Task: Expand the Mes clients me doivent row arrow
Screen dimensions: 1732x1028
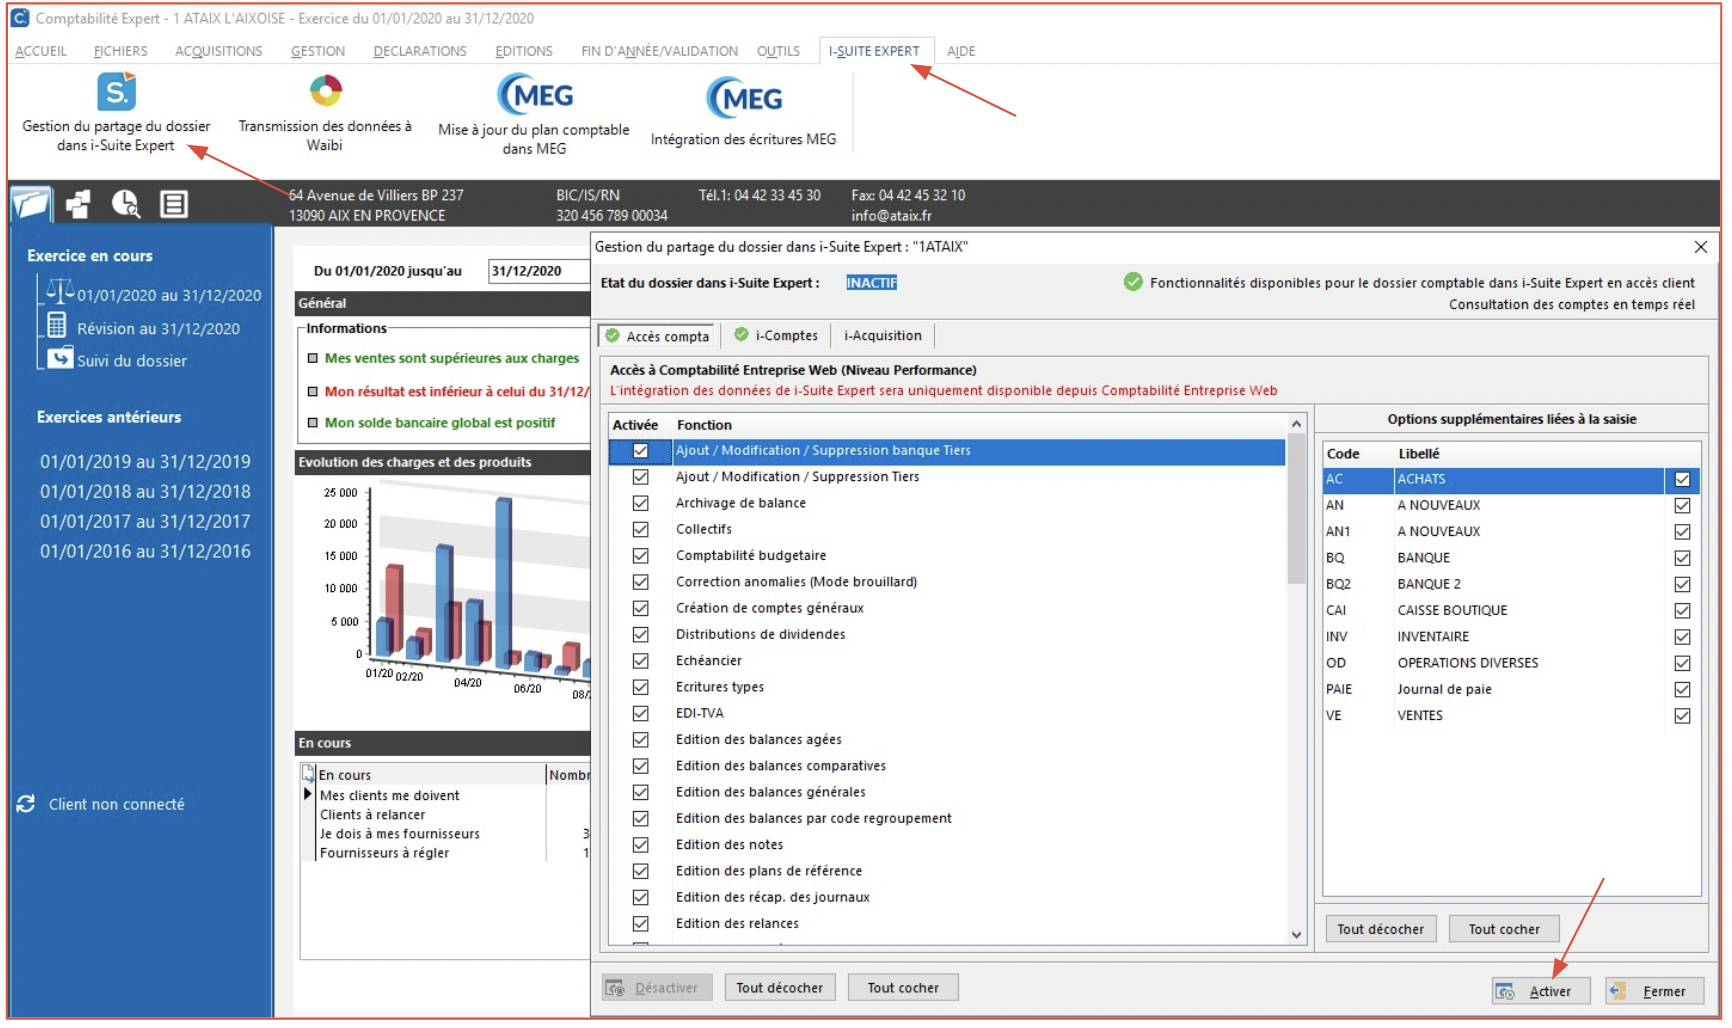Action: pos(308,795)
